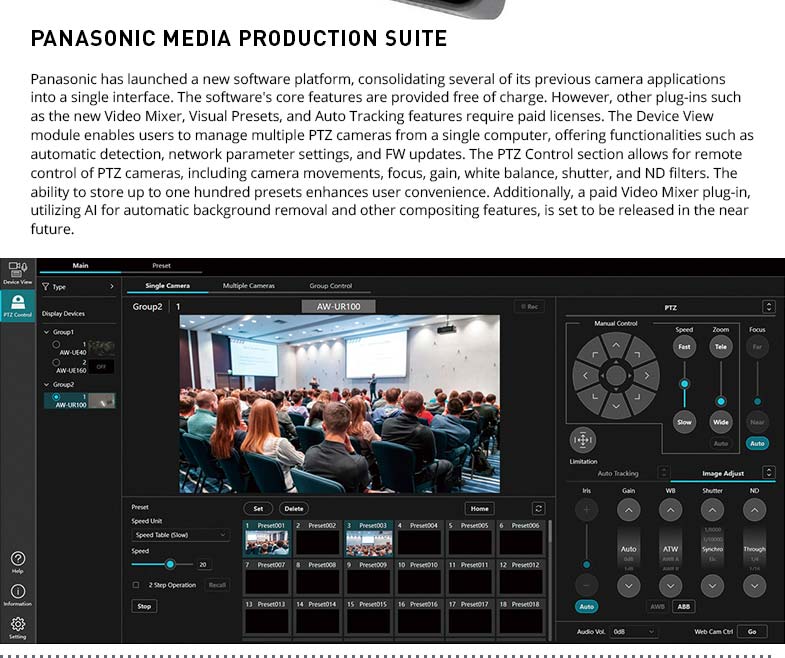785x658 pixels.
Task: Pan camera left with the left arrow
Action: pos(585,376)
